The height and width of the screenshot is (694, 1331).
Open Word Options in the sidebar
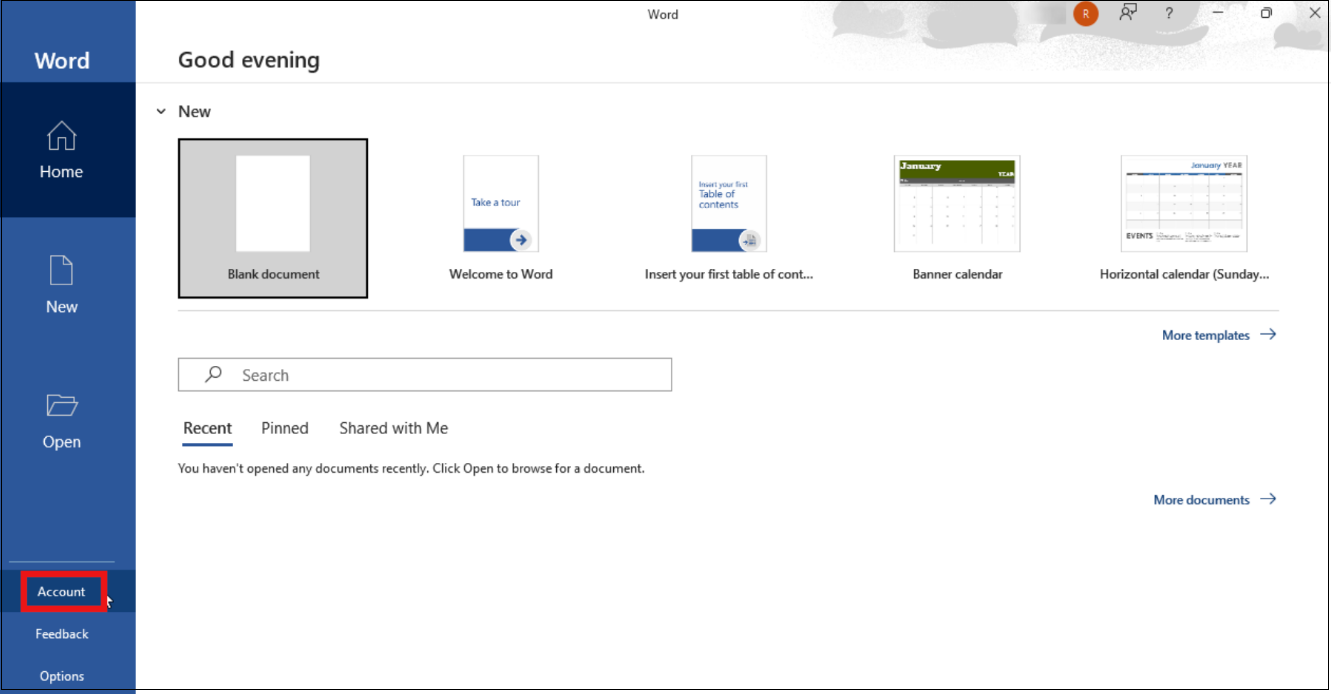click(62, 676)
